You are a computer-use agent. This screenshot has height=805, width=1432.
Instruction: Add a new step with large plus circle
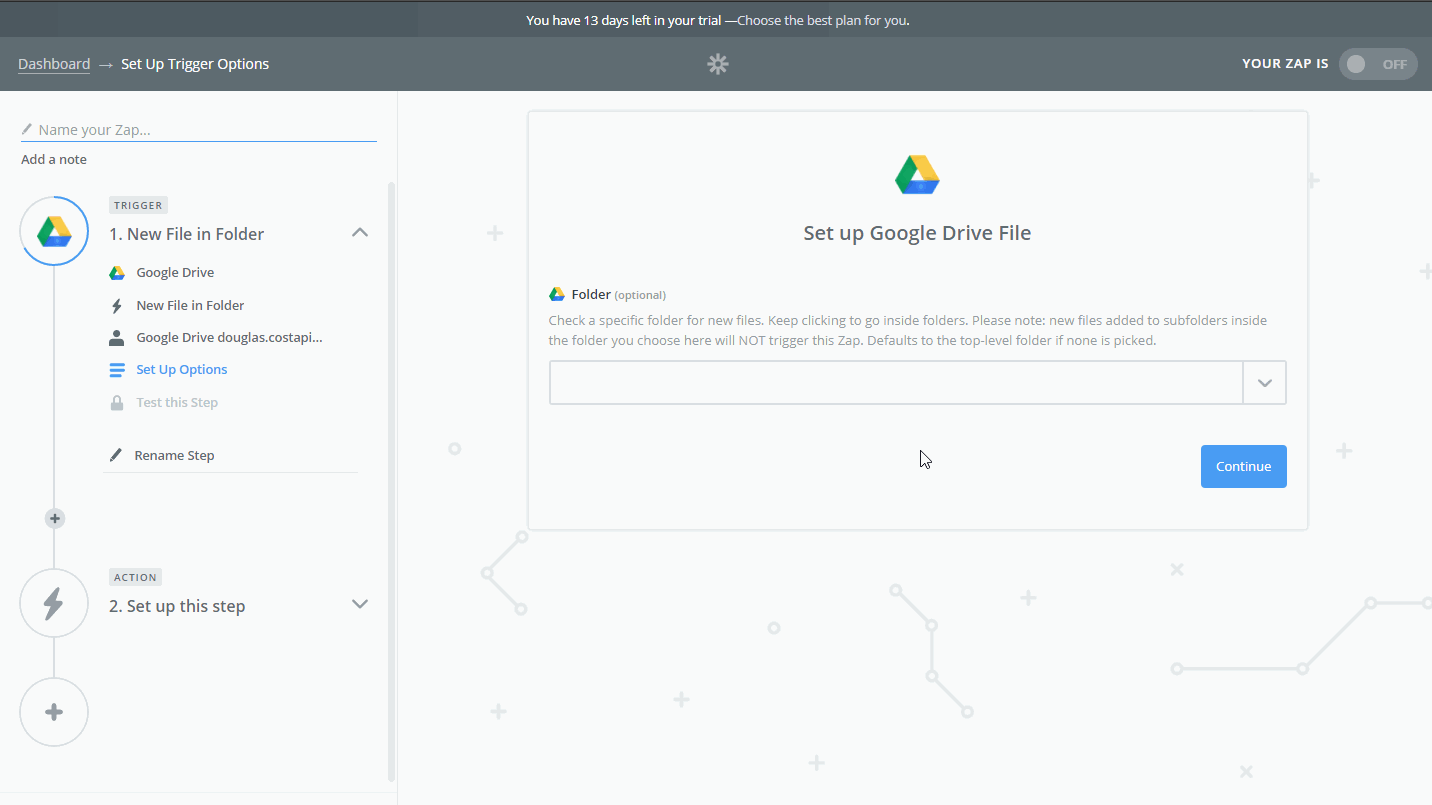click(54, 712)
